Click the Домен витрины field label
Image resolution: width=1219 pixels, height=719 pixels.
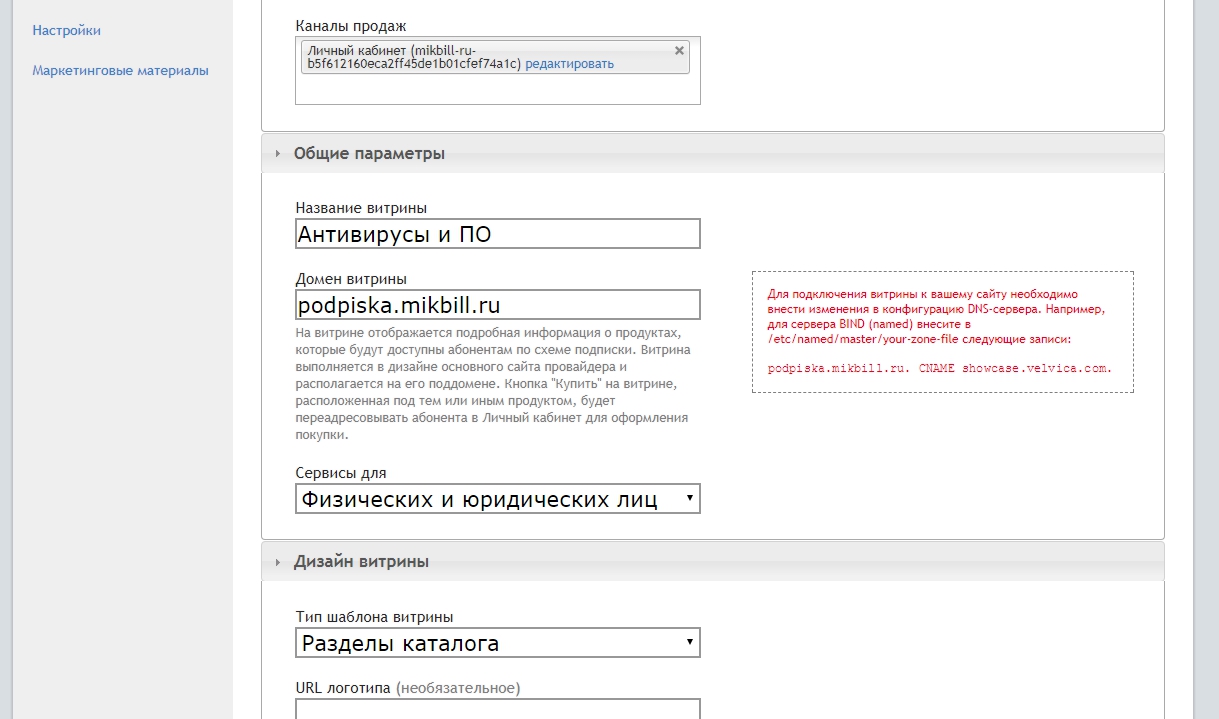(x=350, y=279)
